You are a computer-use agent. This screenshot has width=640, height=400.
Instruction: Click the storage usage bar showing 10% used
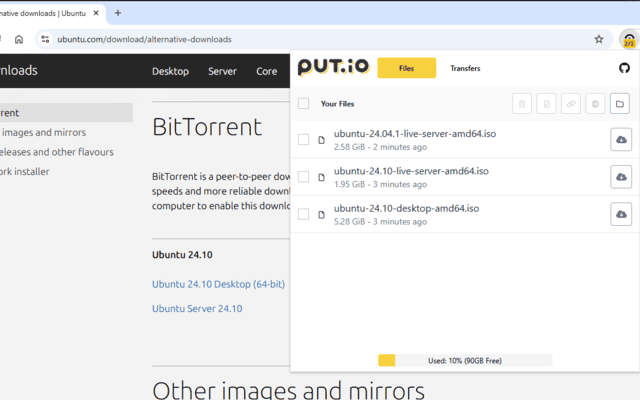click(x=465, y=360)
